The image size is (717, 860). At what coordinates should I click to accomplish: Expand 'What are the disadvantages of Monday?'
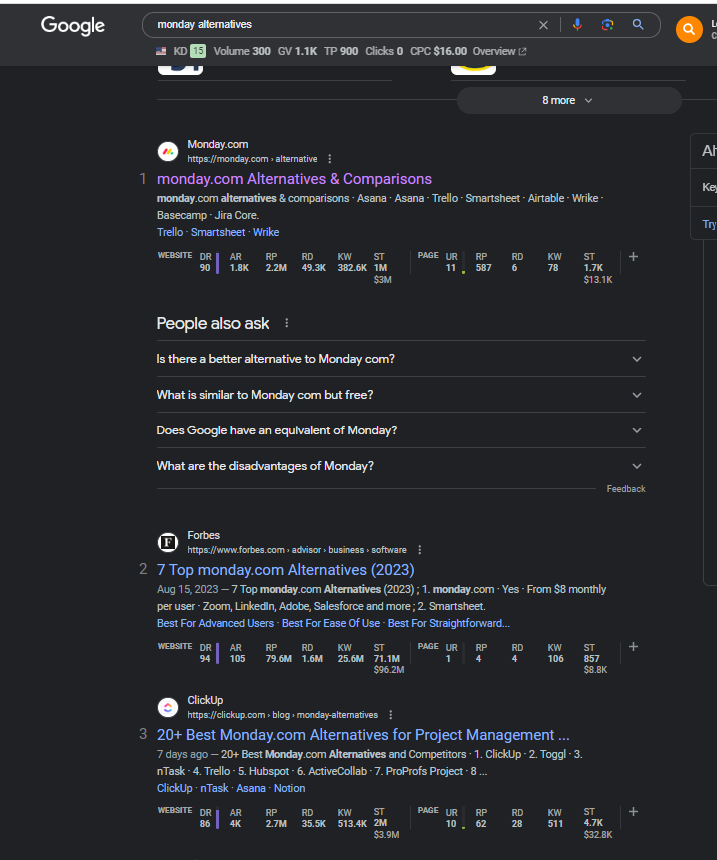401,466
